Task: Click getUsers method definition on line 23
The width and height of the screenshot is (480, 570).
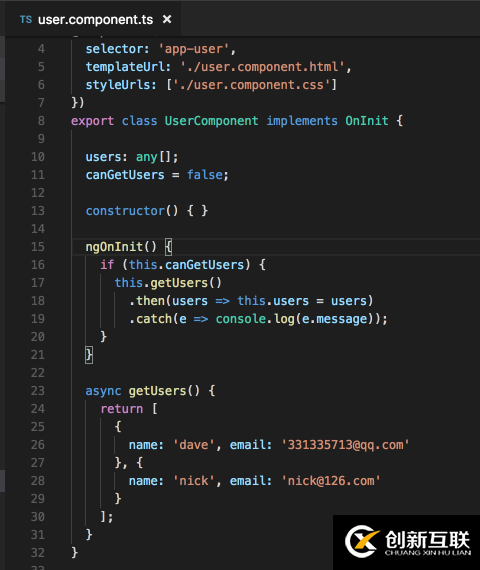Action: point(157,391)
